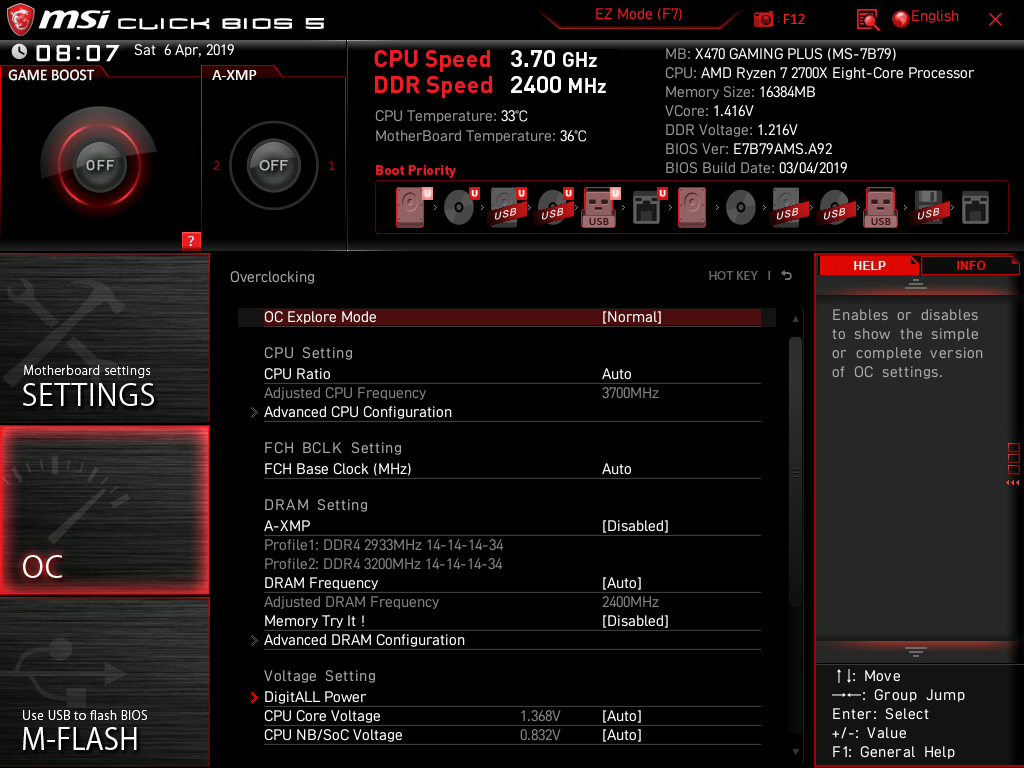Expand Advanced DRAM Configuration
Screen dimensions: 1024x768
pos(364,640)
